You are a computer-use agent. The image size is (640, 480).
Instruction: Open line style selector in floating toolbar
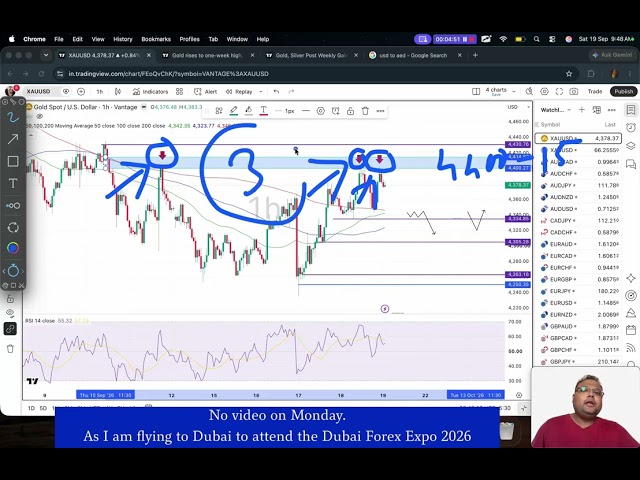(306, 111)
